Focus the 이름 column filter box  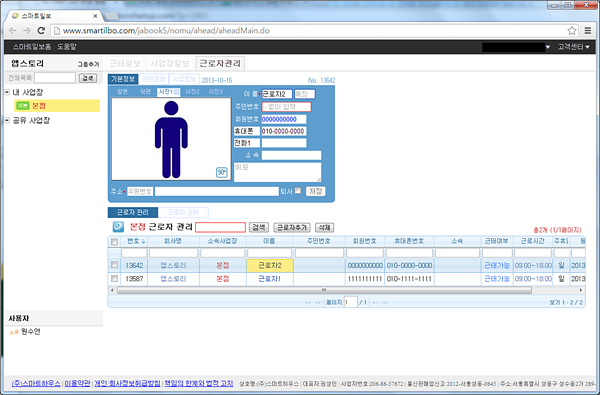point(270,253)
